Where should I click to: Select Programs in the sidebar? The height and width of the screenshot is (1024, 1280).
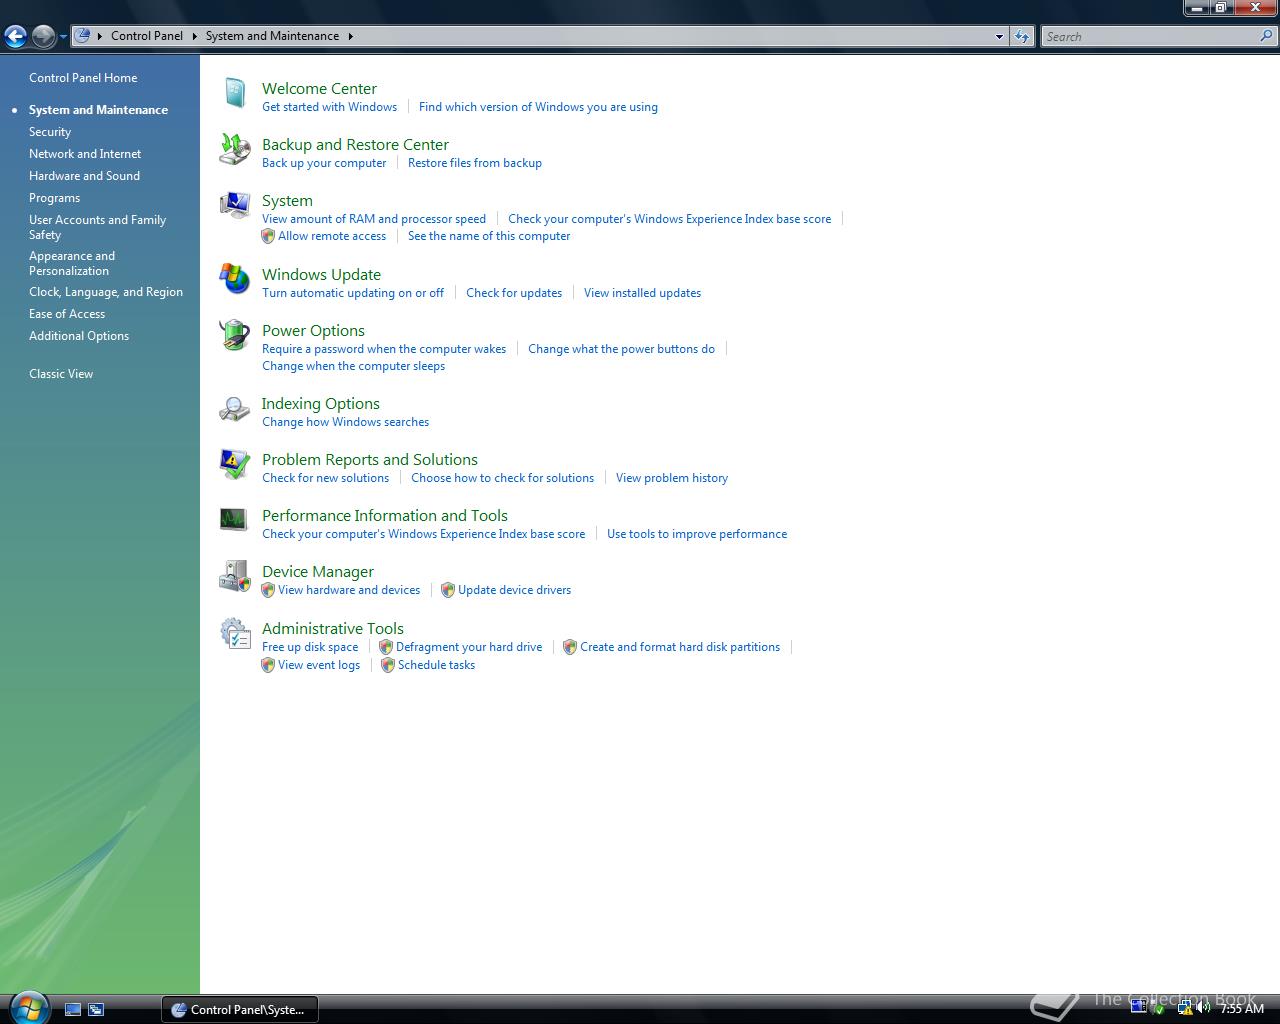(x=54, y=198)
